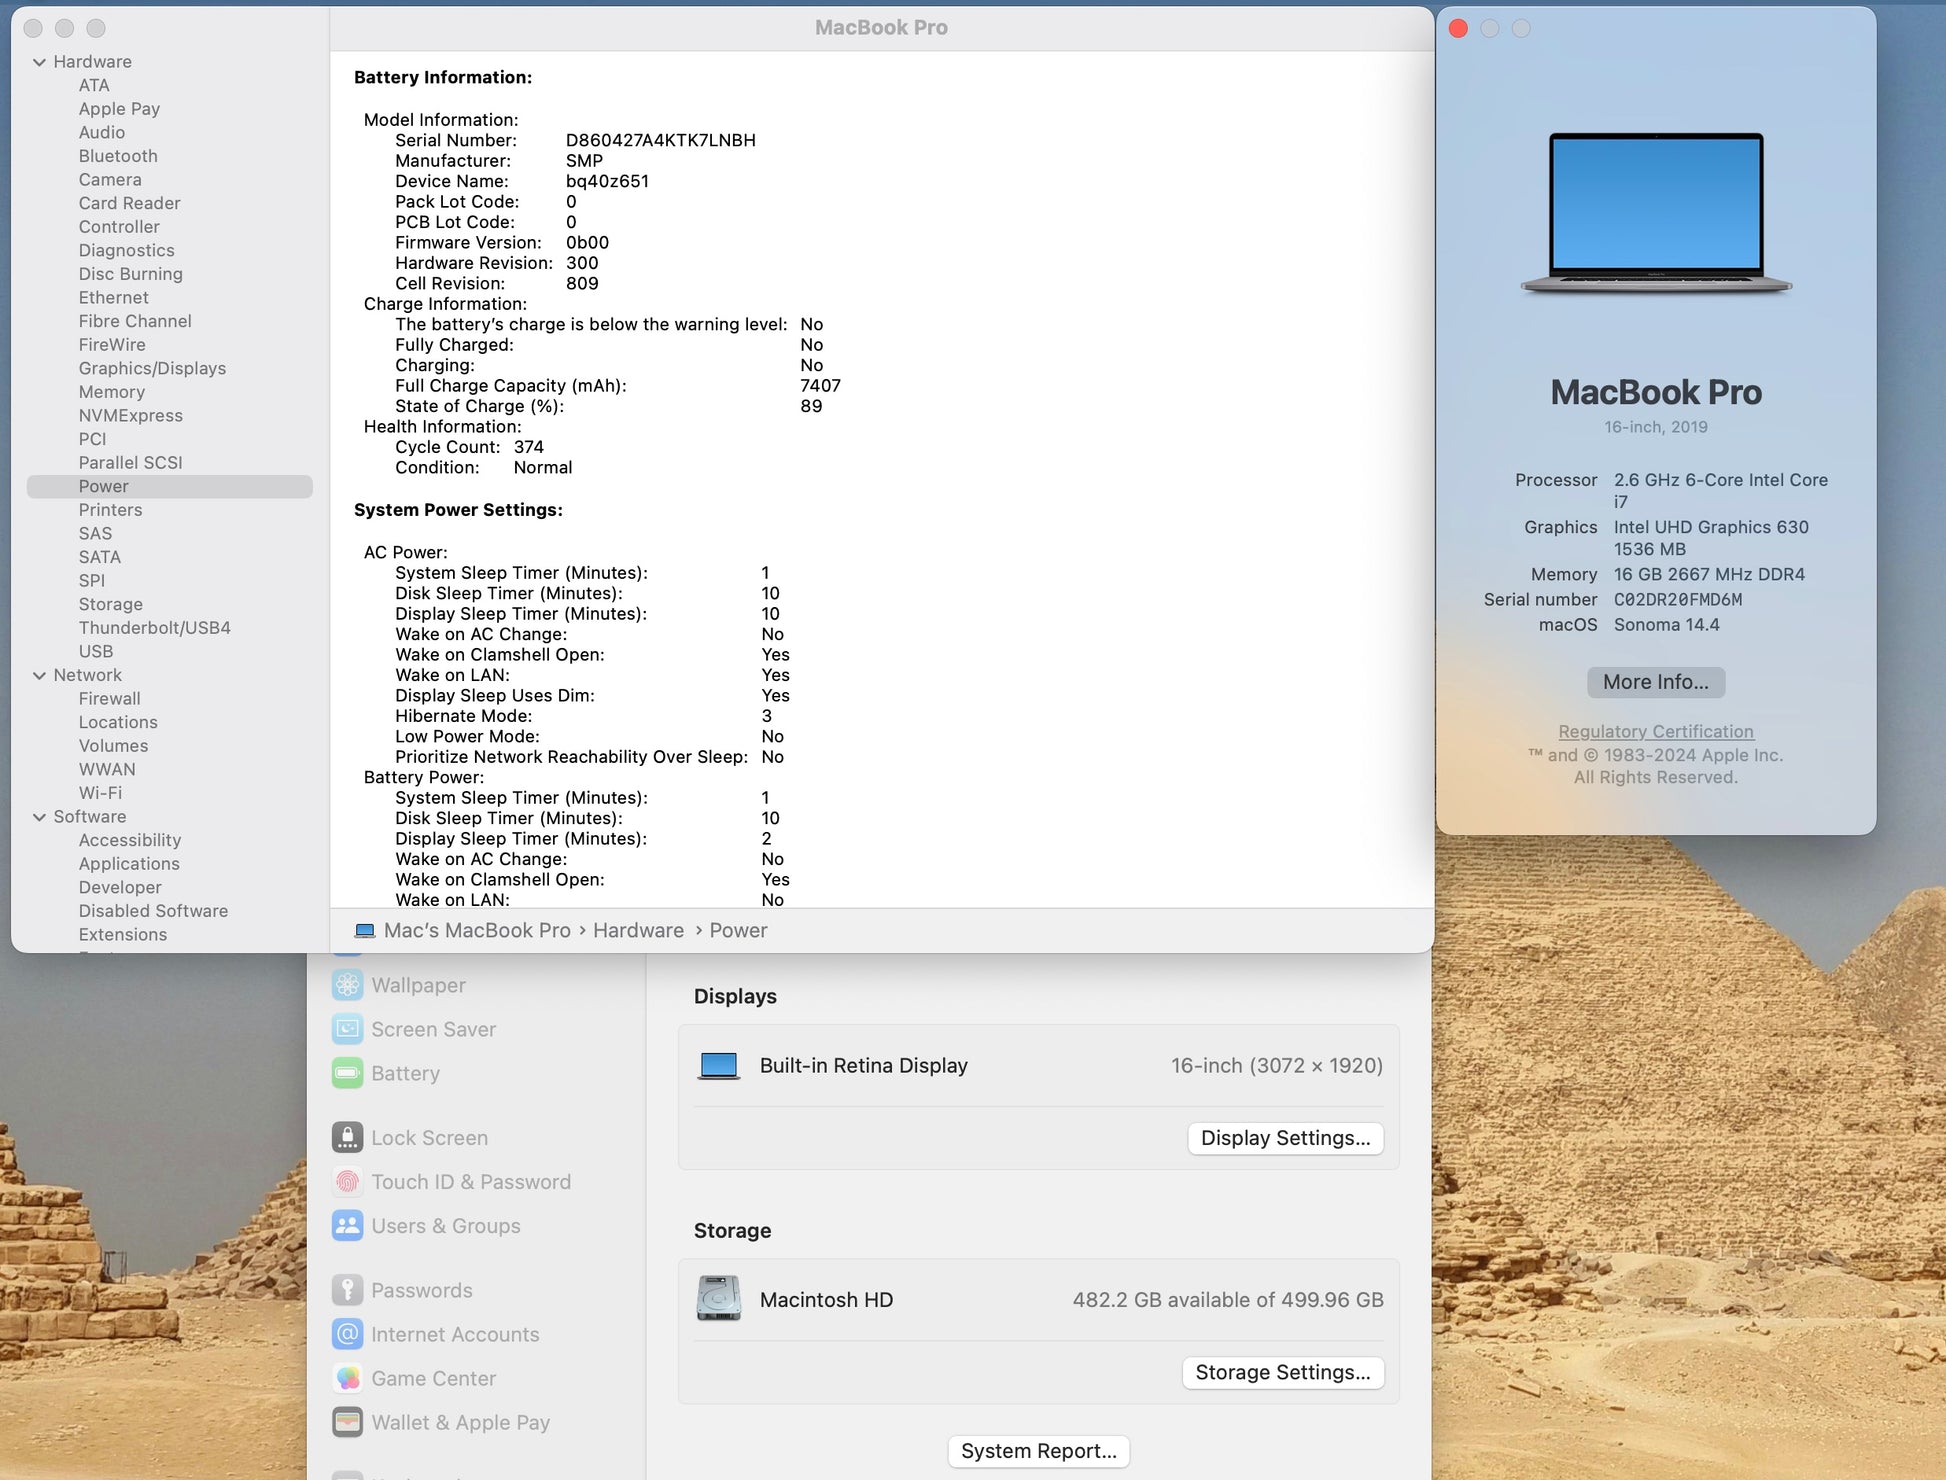The width and height of the screenshot is (1946, 1480).
Task: Select the Lock Screen icon
Action: pyautogui.click(x=347, y=1138)
